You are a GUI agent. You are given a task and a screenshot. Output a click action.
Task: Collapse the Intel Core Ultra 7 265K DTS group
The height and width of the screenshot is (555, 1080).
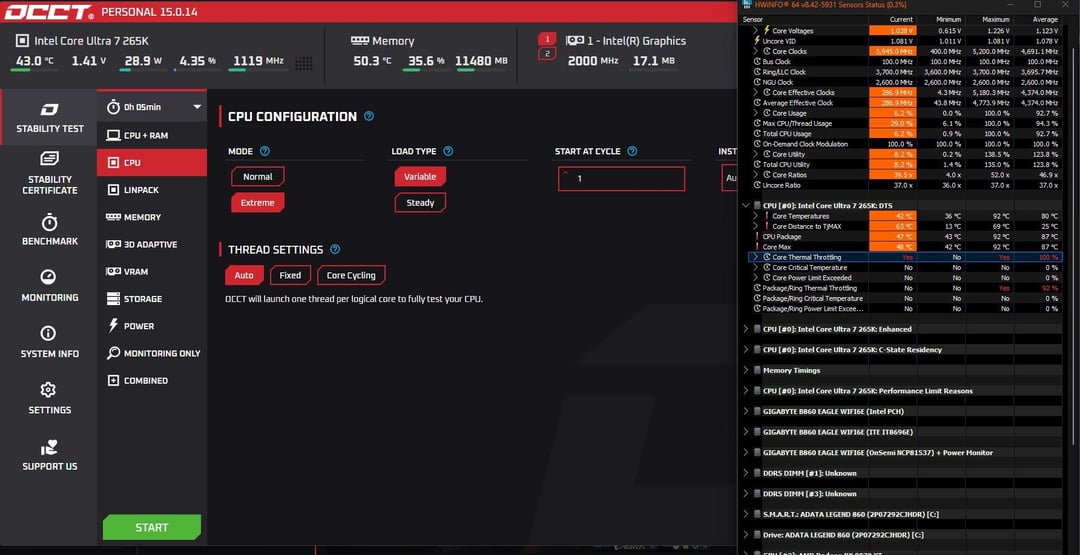(x=745, y=205)
